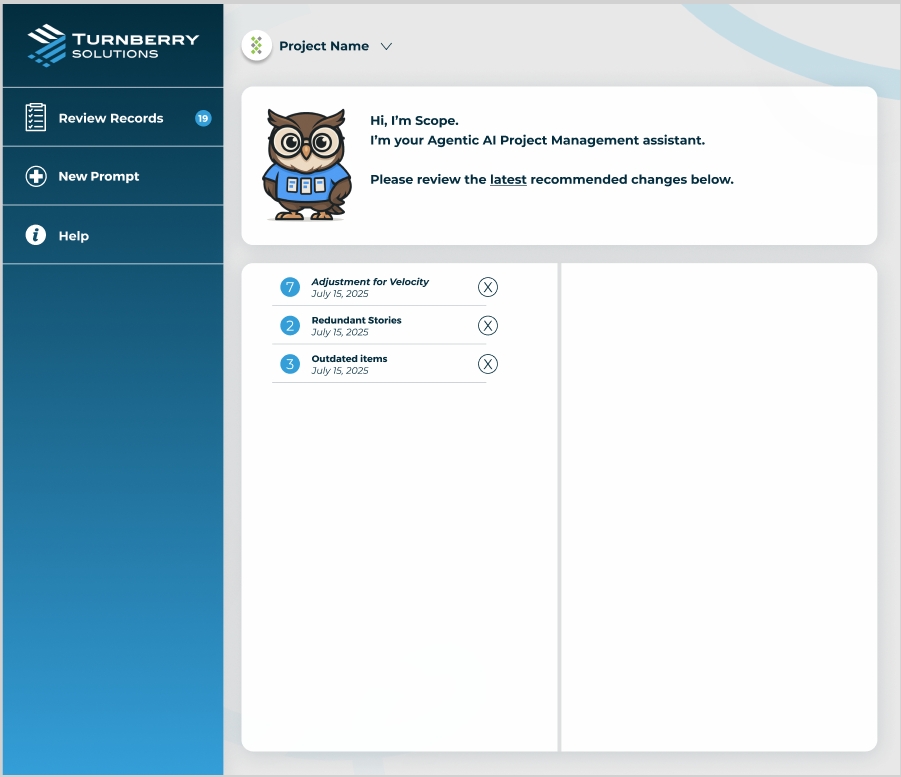Follow the underlined latest link

[x=508, y=180]
